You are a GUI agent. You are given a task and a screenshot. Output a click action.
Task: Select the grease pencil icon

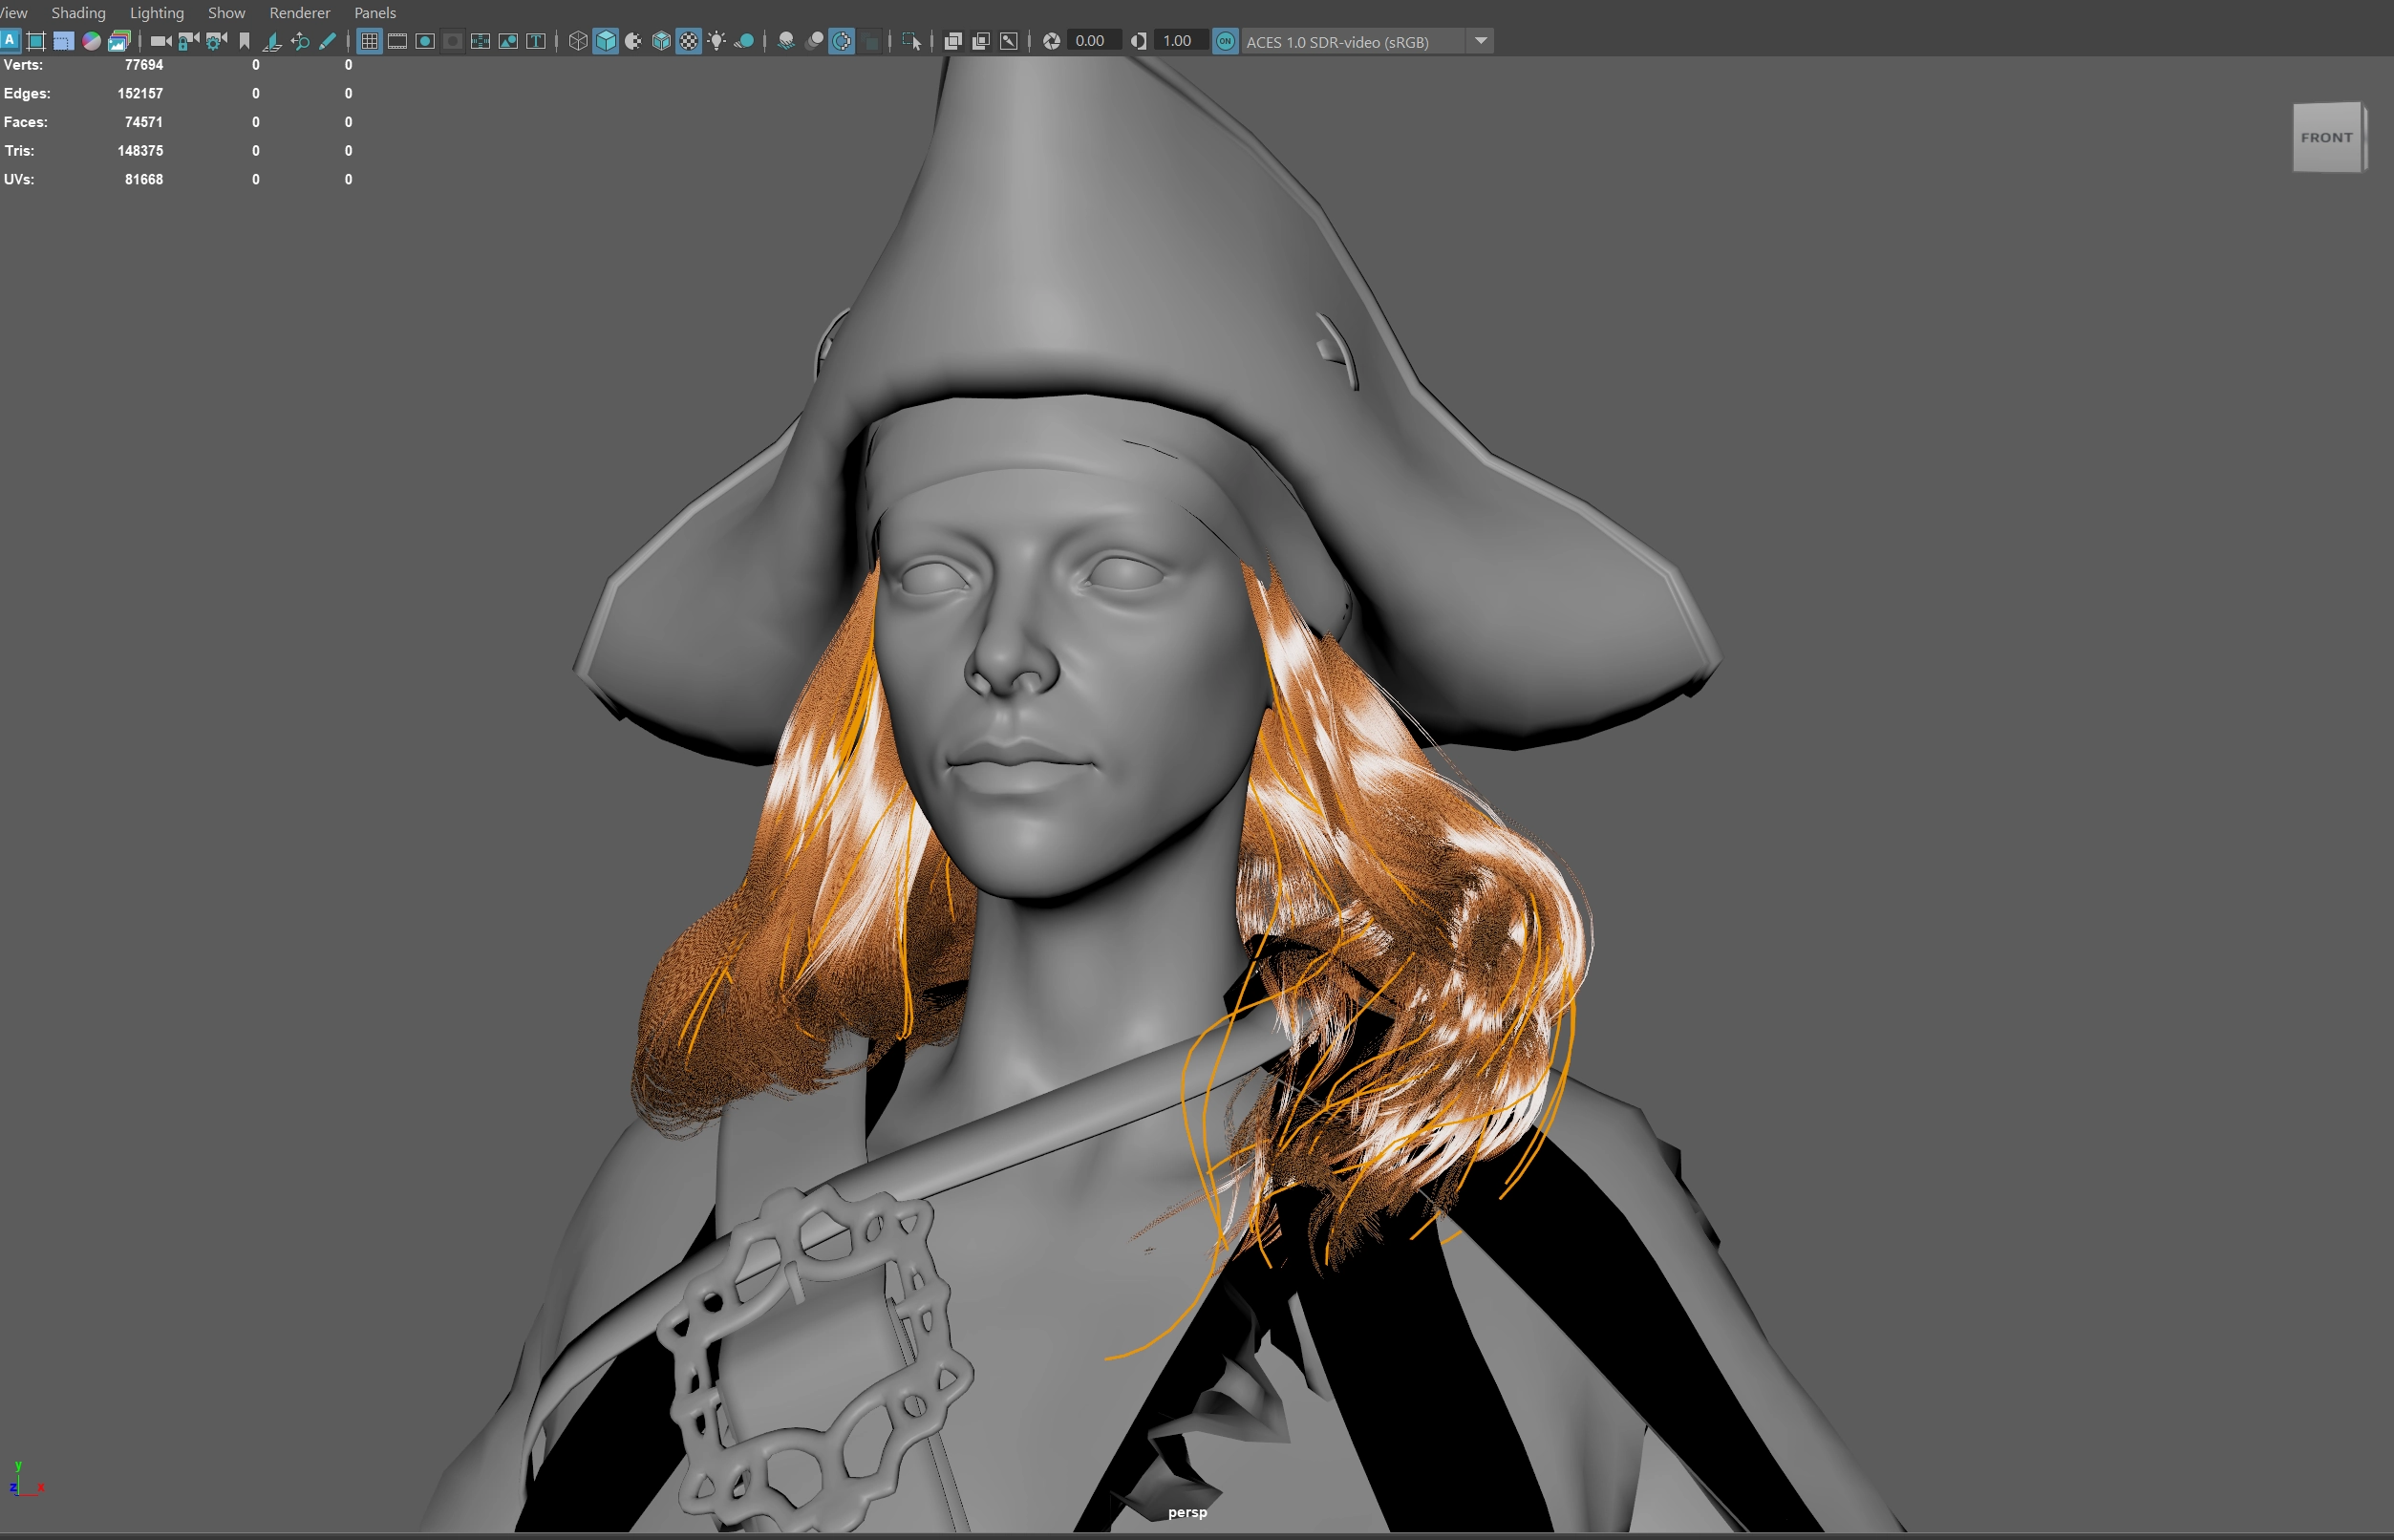tap(327, 41)
